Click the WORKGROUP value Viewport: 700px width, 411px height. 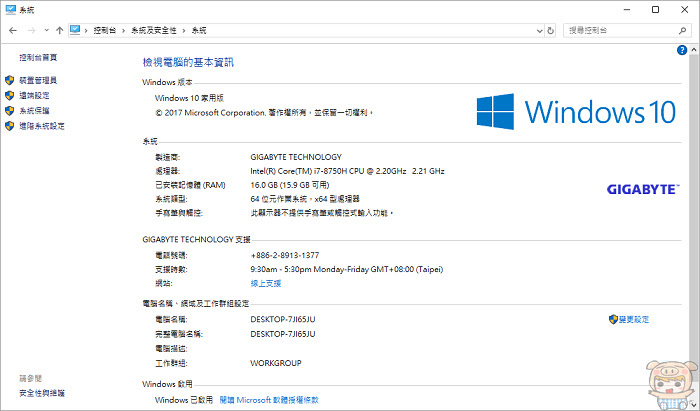276,363
